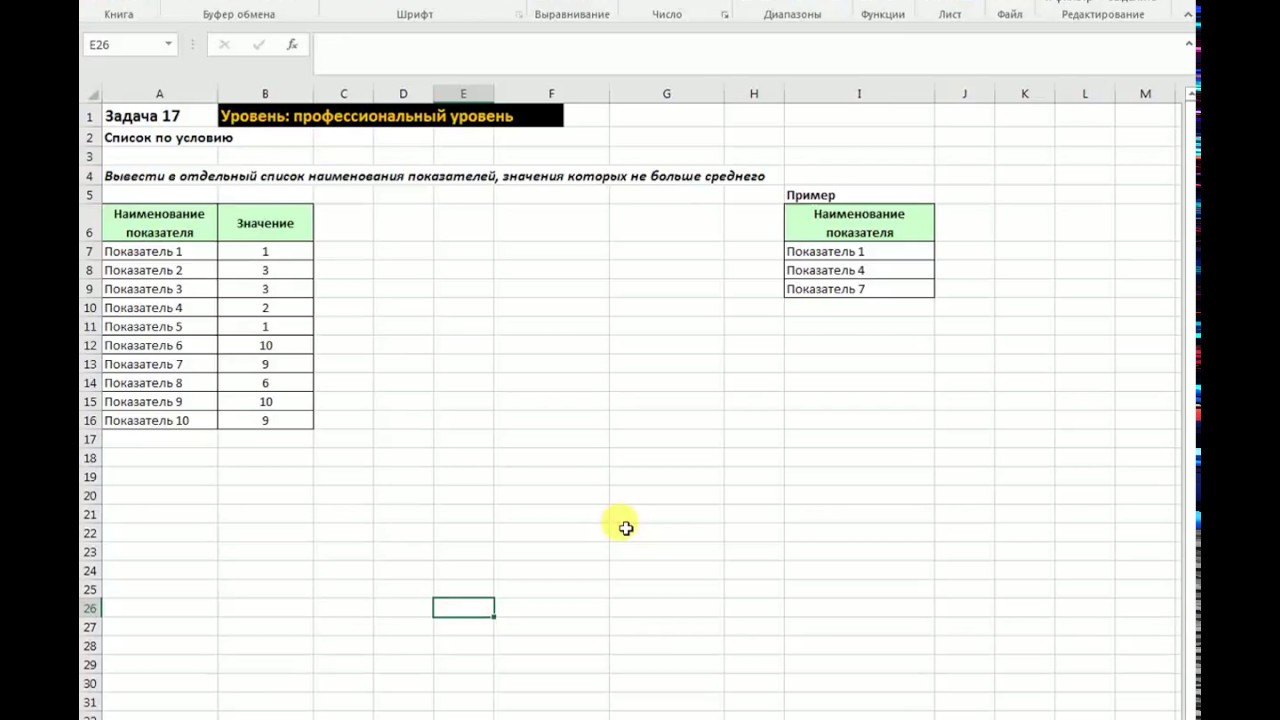1280x720 pixels.
Task: Select column A header
Action: (159, 94)
